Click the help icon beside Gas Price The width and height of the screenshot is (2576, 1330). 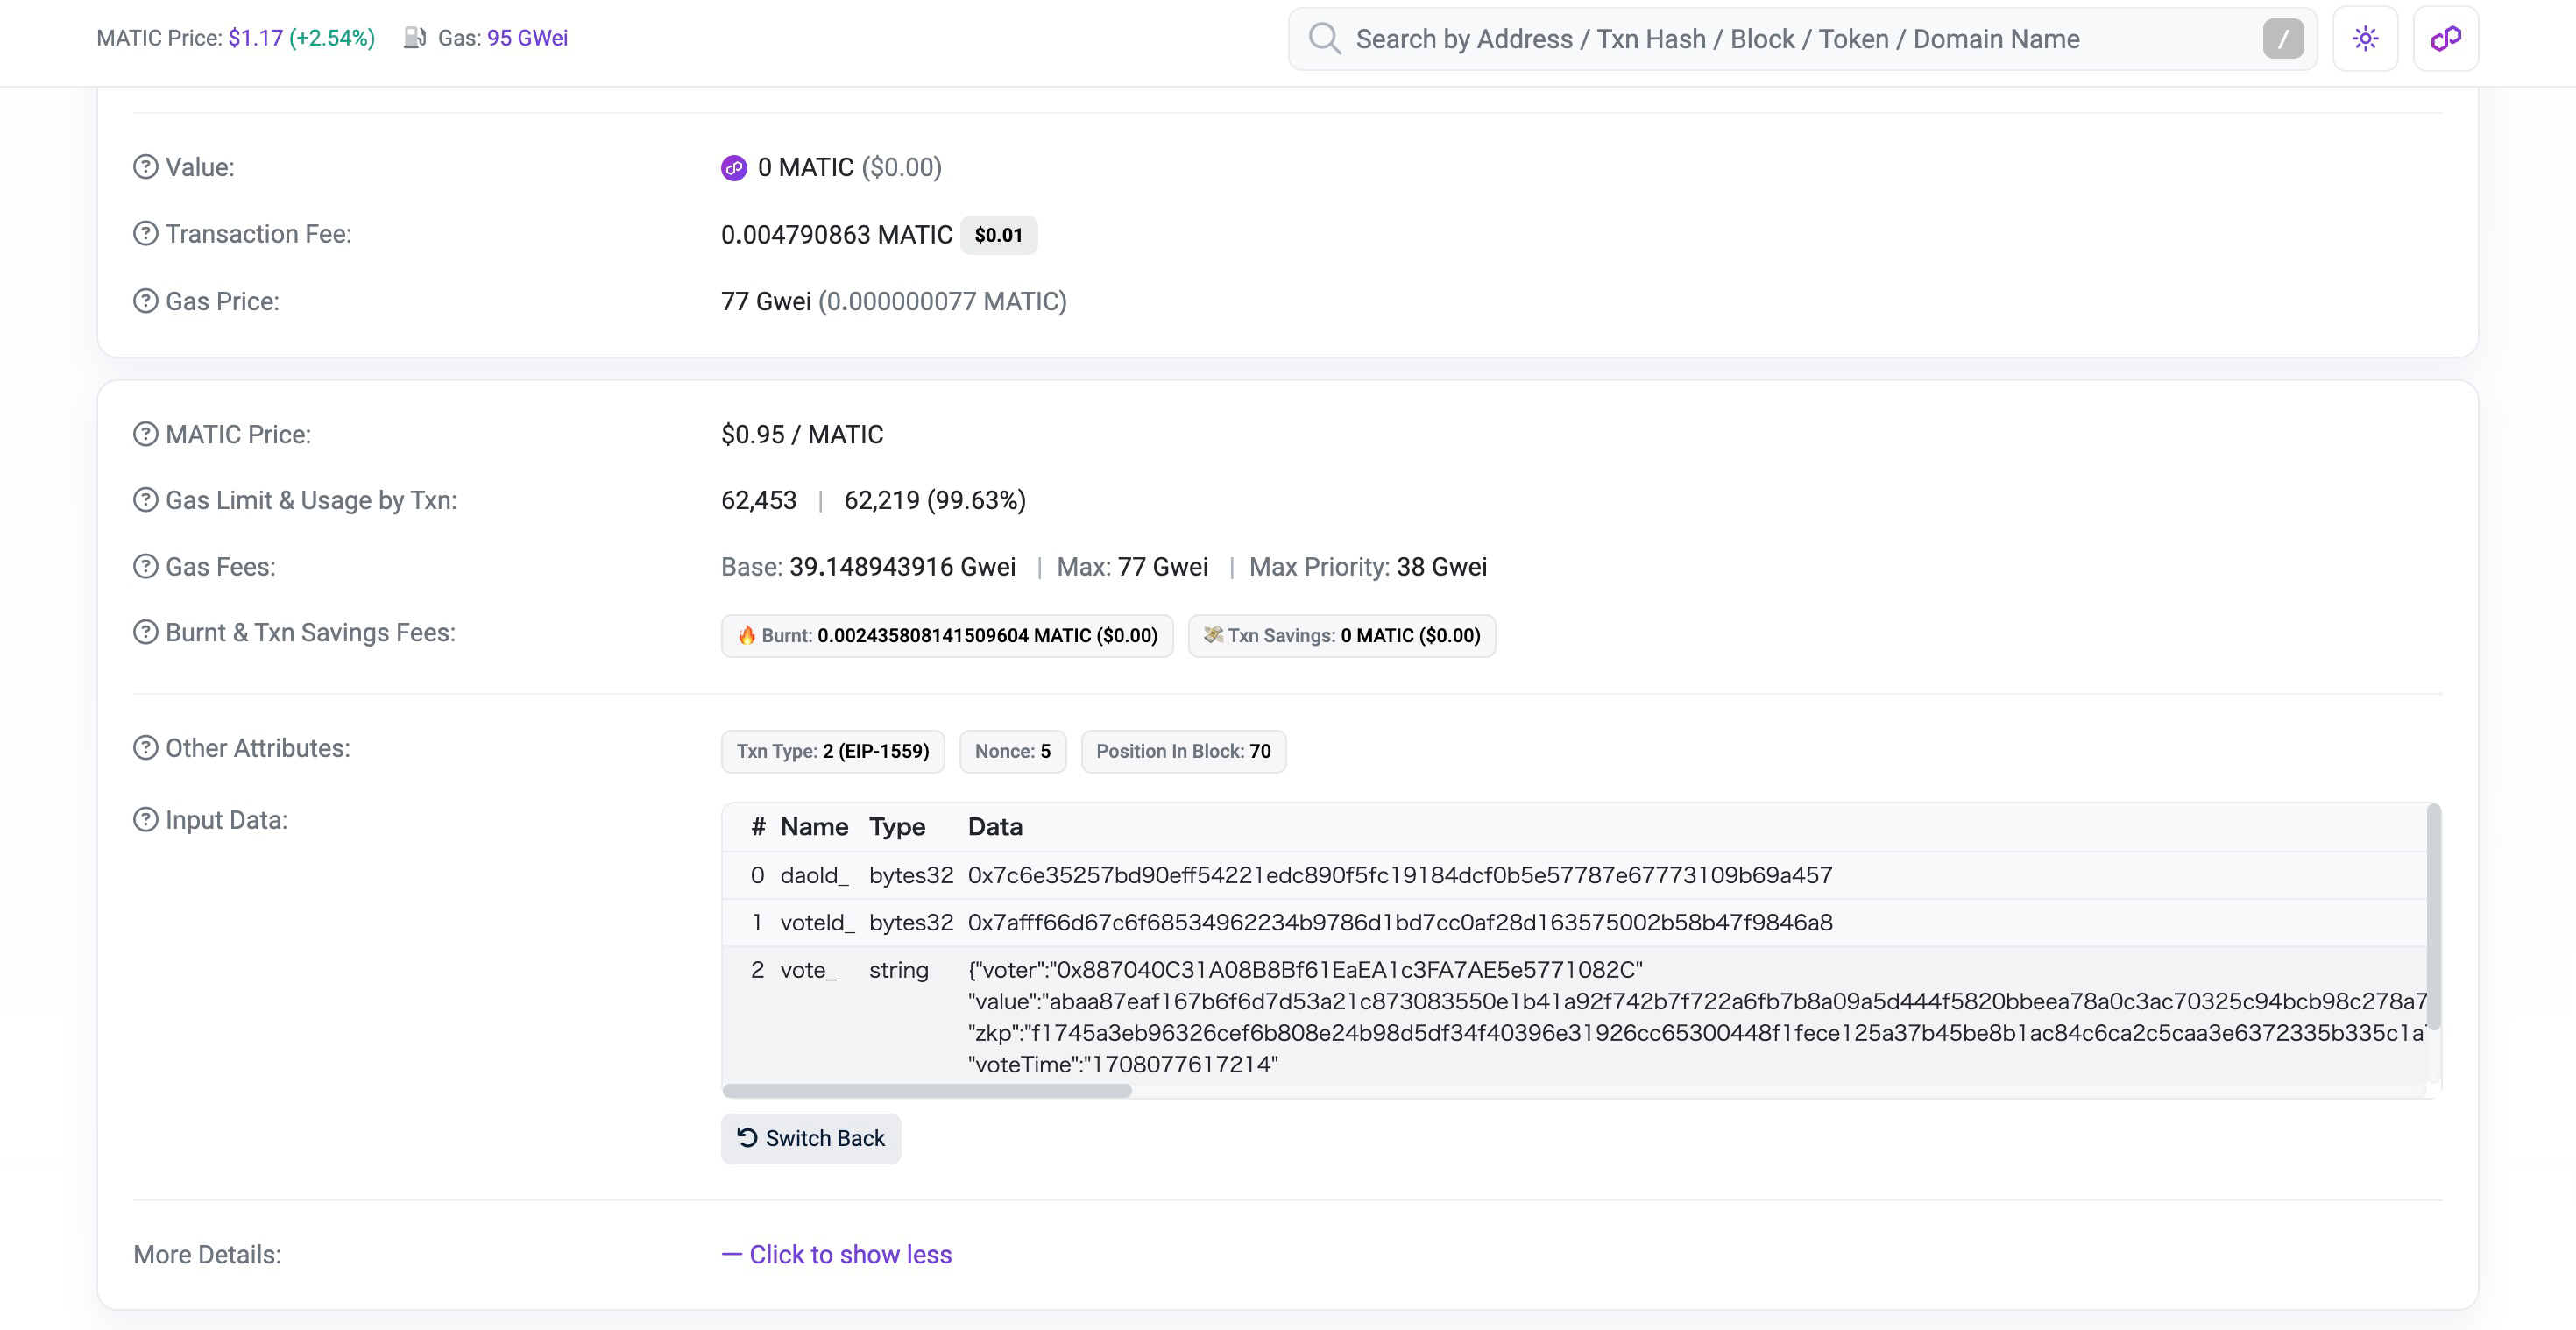point(146,301)
